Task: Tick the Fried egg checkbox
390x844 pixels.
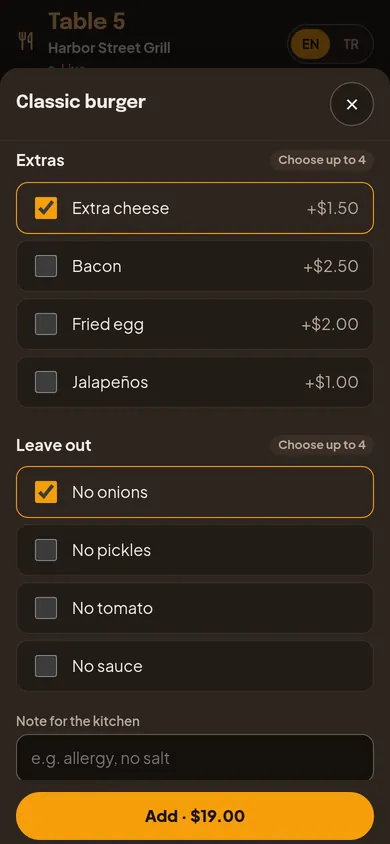Action: (x=46, y=324)
